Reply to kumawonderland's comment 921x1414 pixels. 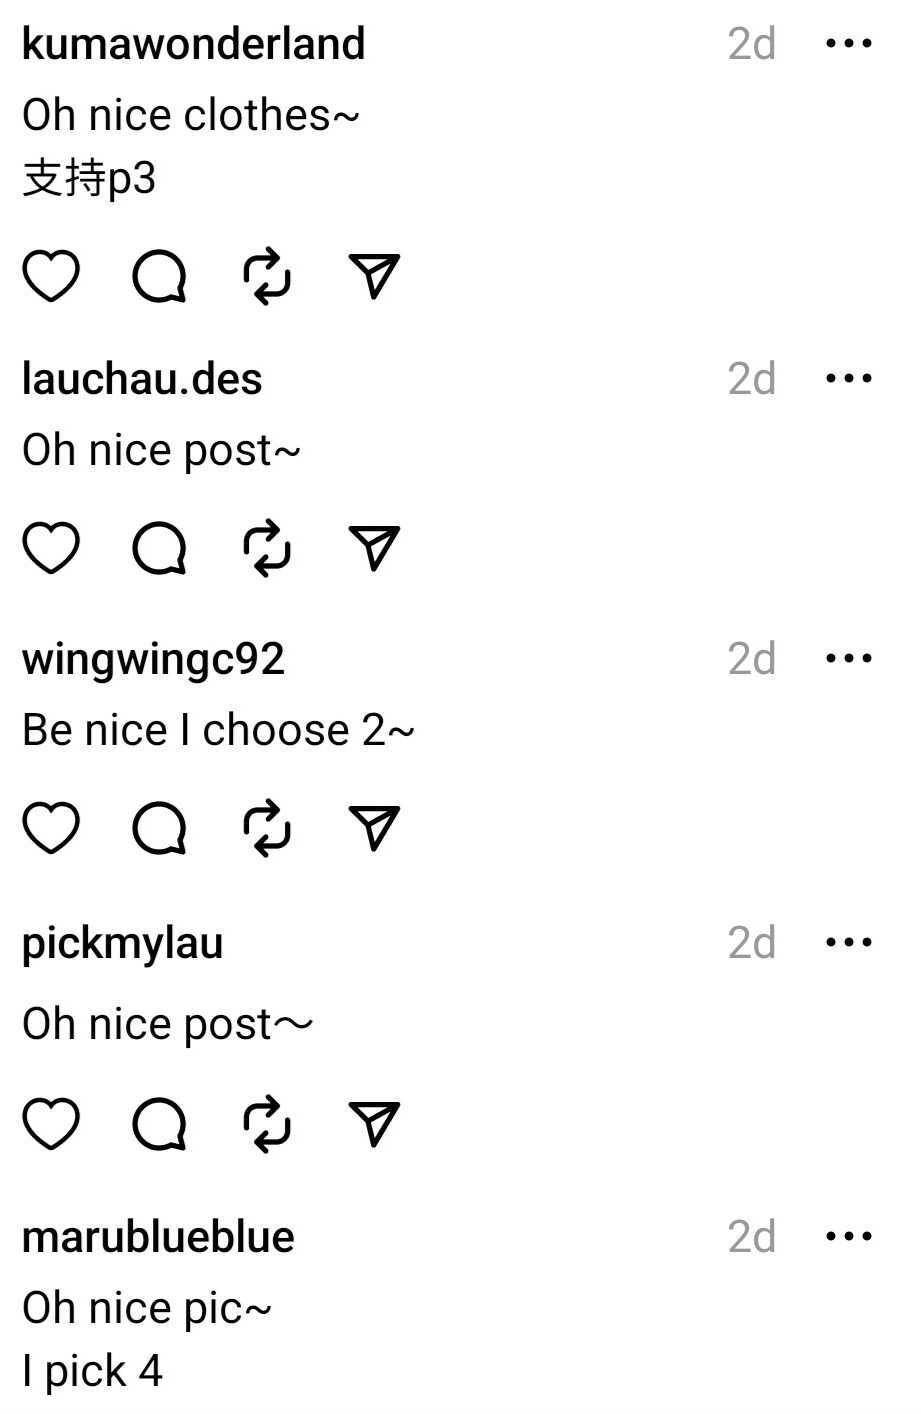tap(160, 276)
